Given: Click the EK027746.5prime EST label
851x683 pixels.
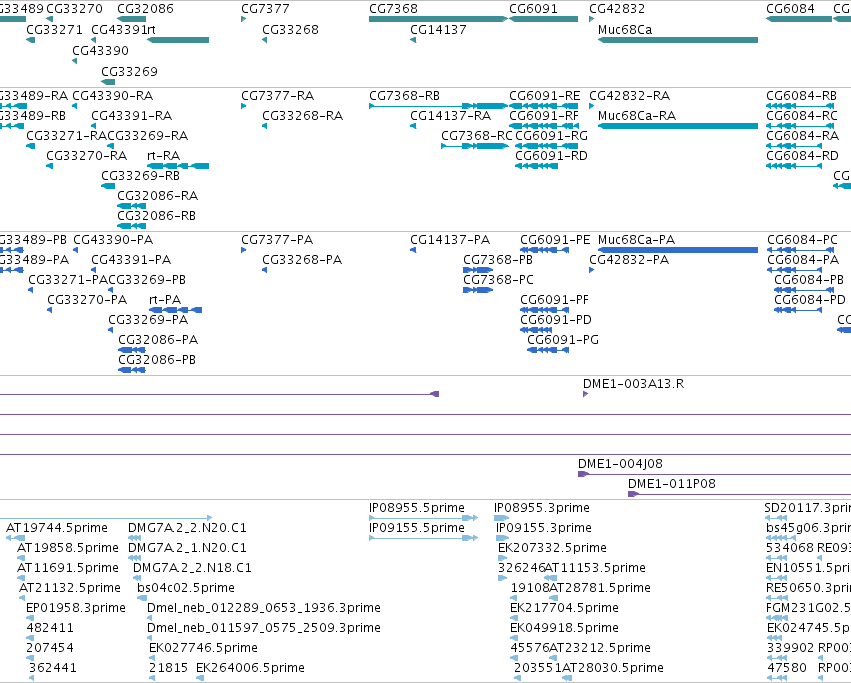Looking at the screenshot, I should pos(203,648).
